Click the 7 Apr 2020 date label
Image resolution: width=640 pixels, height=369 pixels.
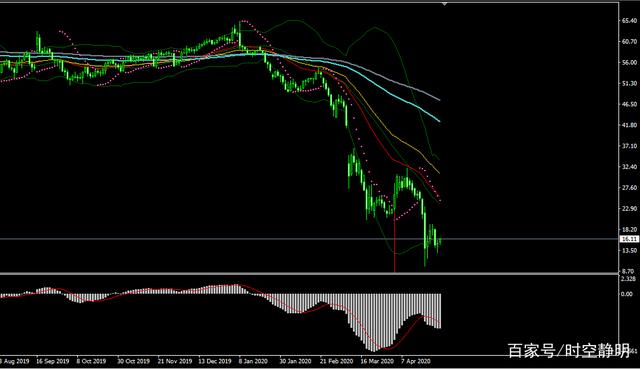point(416,361)
